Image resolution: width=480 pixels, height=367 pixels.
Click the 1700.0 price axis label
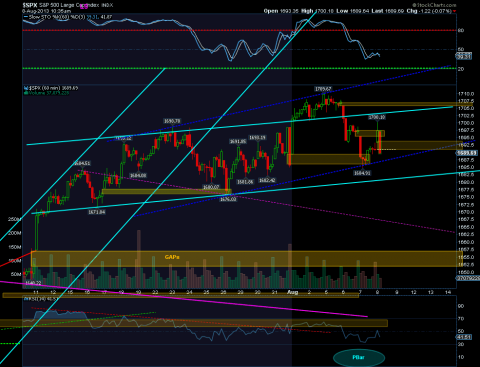click(x=466, y=123)
